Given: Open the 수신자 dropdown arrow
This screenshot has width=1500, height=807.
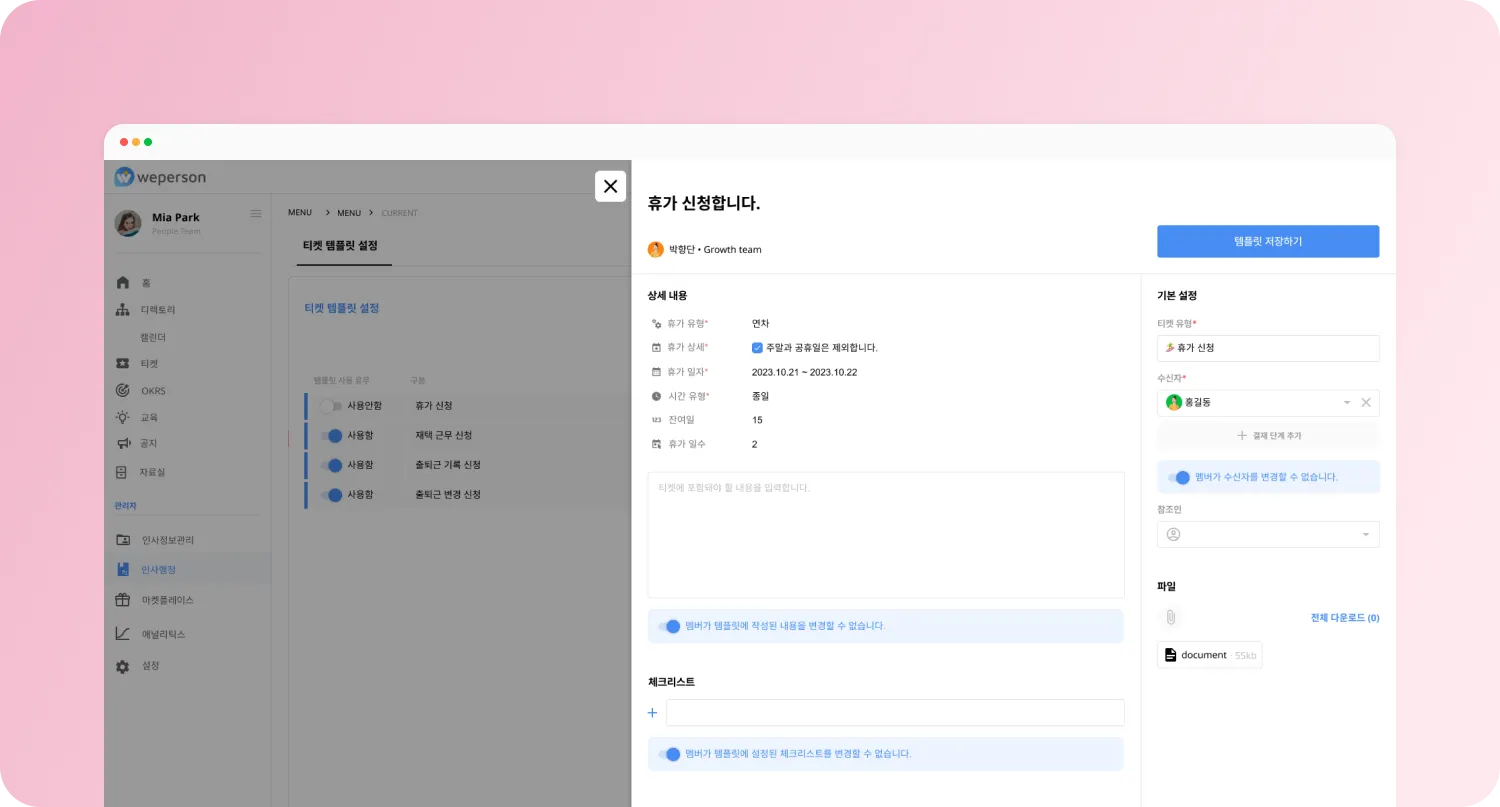Looking at the screenshot, I should [x=1347, y=403].
